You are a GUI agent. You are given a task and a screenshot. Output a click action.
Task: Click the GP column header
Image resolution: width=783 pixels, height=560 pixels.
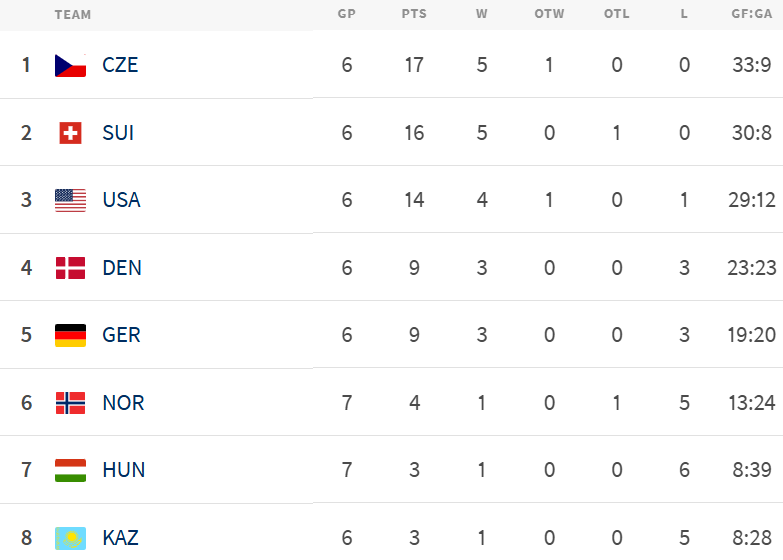(x=347, y=14)
